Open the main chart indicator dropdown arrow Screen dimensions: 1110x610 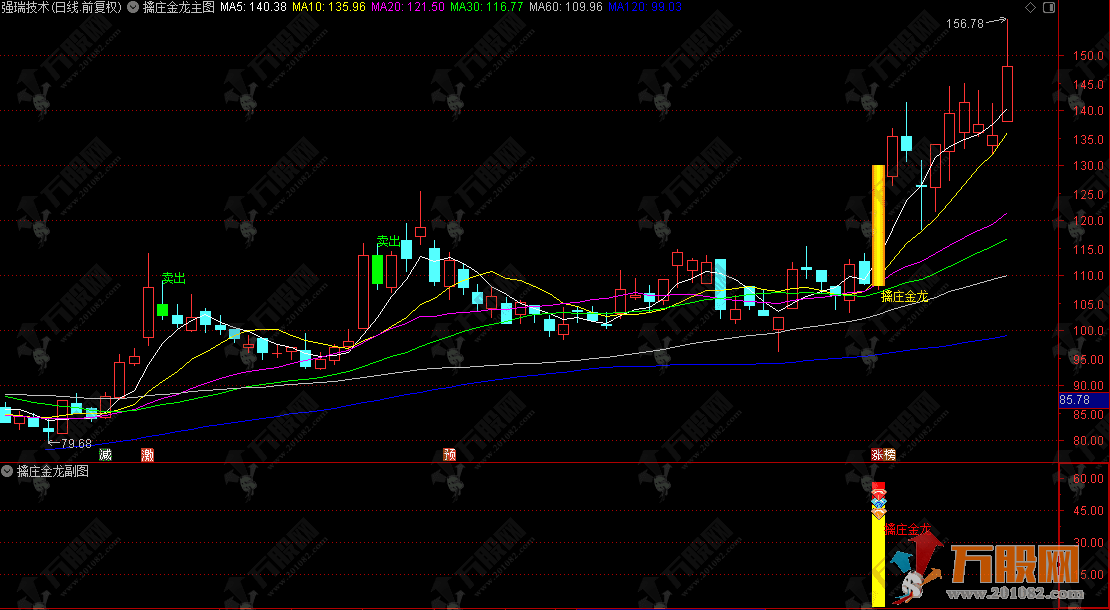click(133, 7)
